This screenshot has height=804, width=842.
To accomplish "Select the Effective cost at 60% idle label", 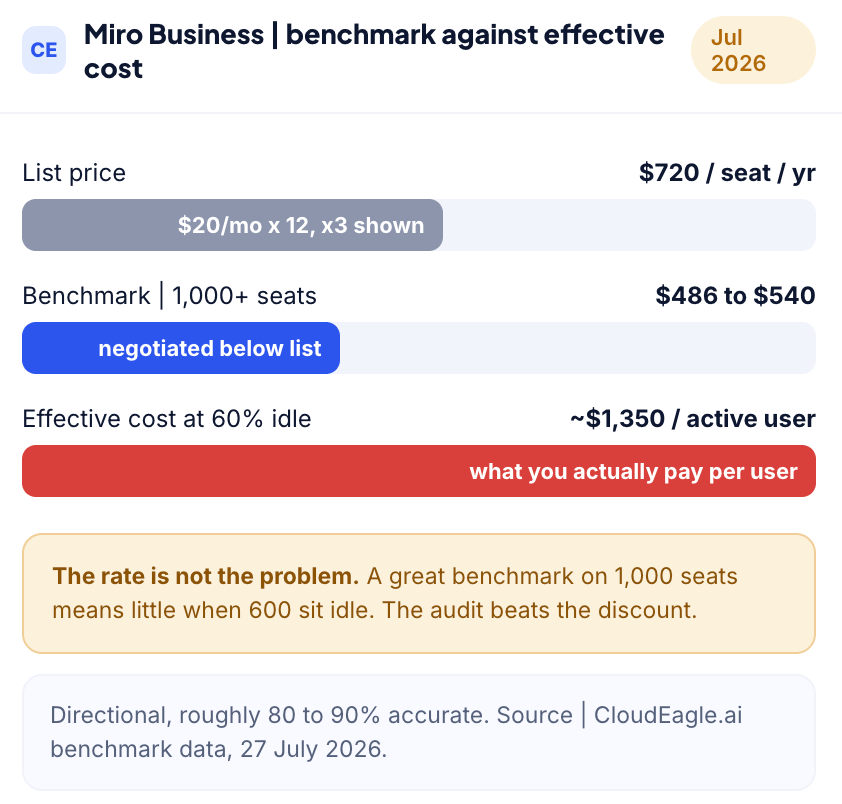I will pyautogui.click(x=167, y=419).
